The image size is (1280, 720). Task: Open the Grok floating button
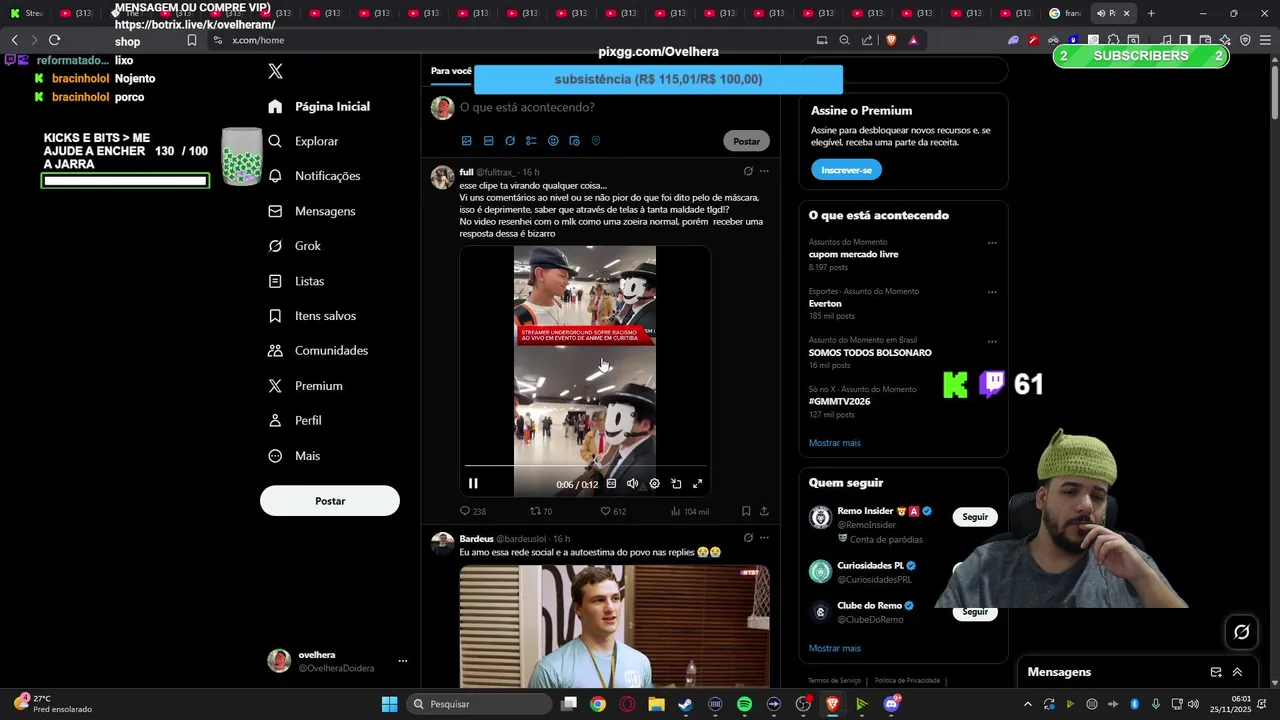click(x=1242, y=632)
